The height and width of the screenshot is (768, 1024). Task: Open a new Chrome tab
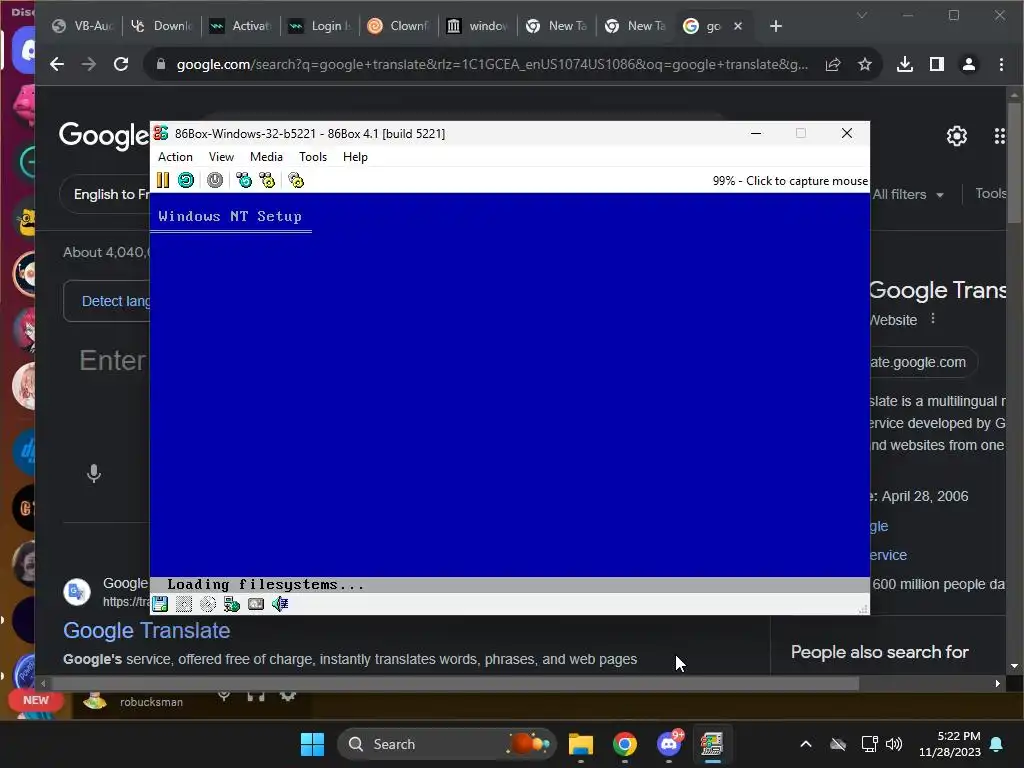pyautogui.click(x=775, y=26)
